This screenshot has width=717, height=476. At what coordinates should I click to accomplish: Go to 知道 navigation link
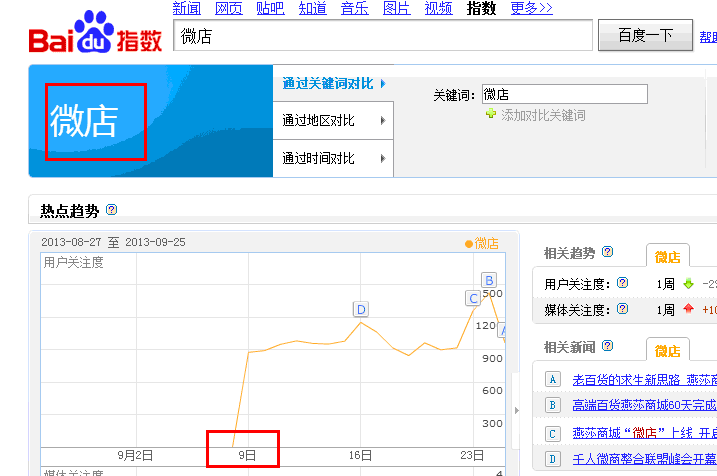pos(312,8)
